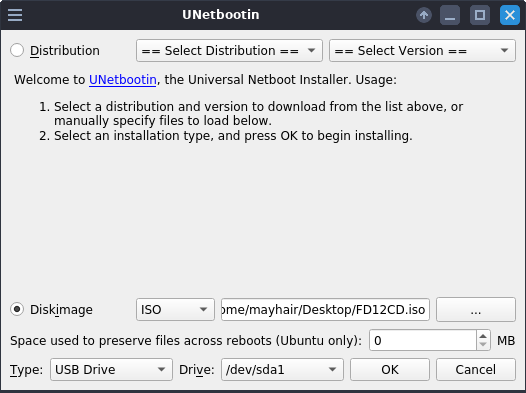Click the Cancel button
Viewport: 526px width, 393px height.
coord(476,370)
